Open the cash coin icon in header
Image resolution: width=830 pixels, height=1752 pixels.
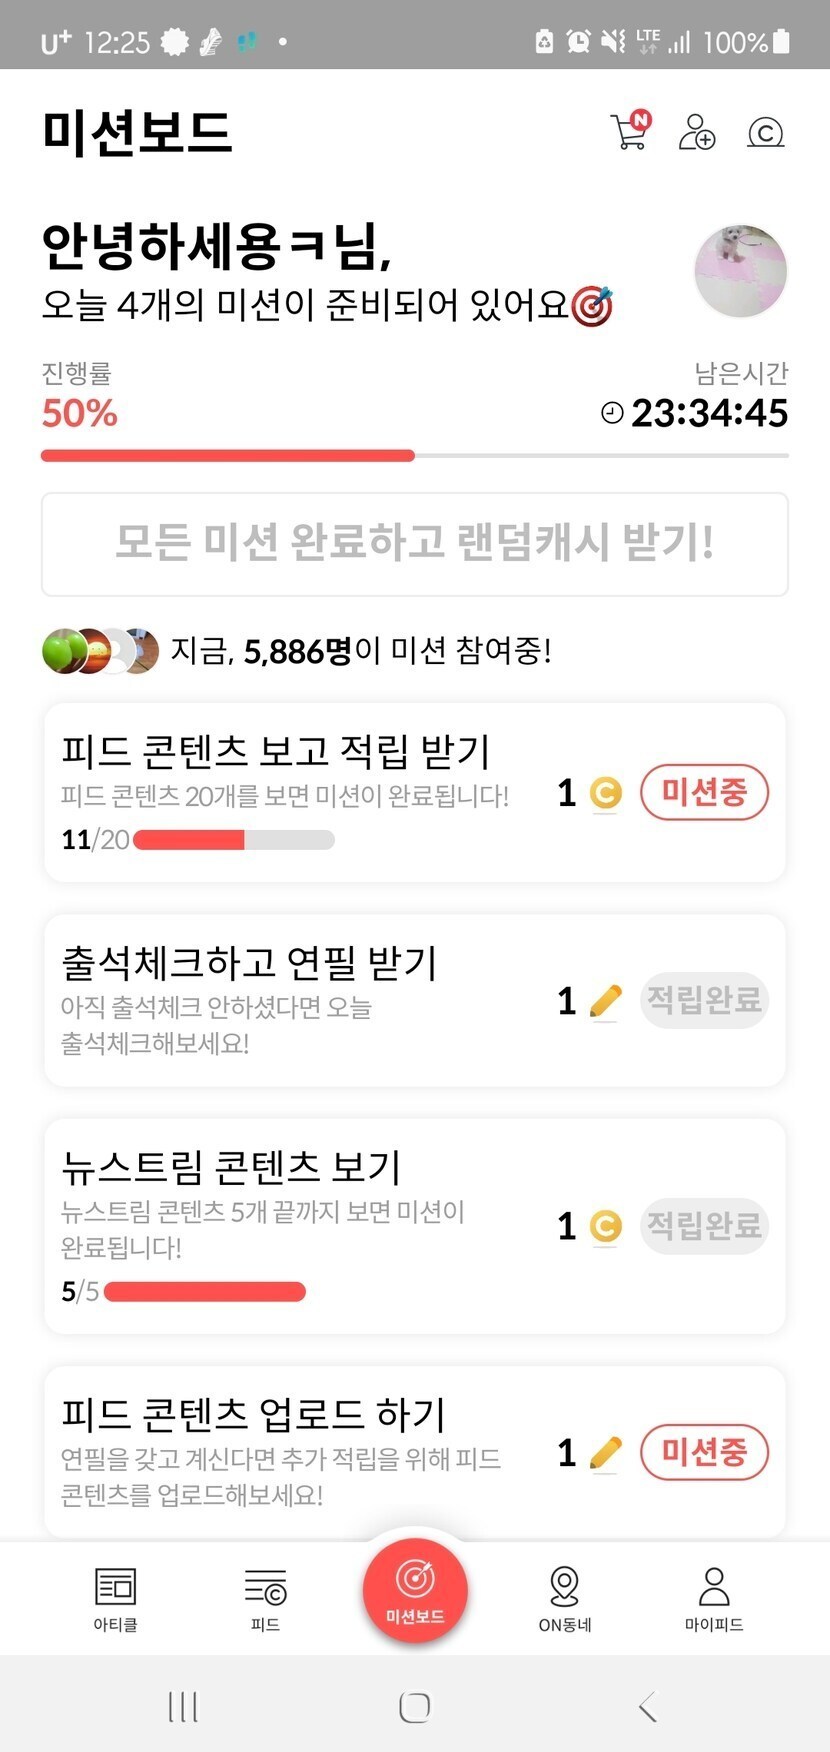(x=765, y=132)
